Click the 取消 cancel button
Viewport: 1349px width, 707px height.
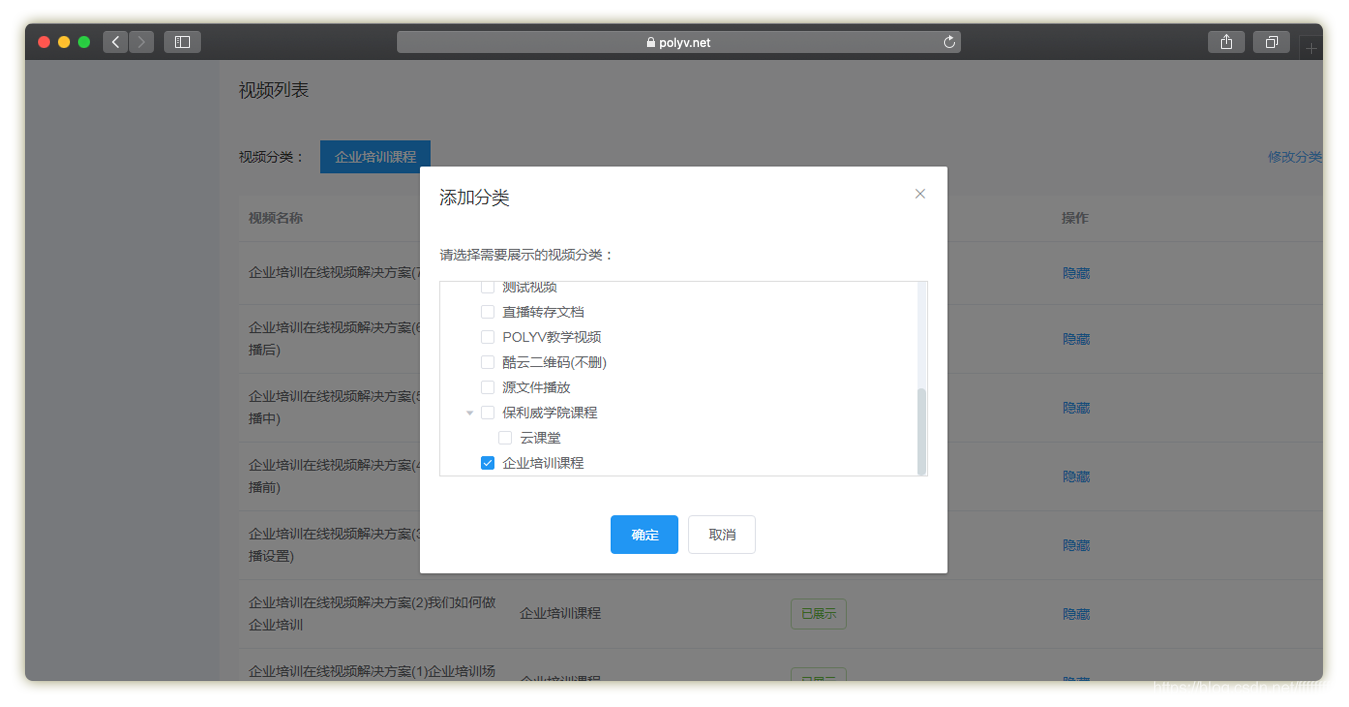coord(722,535)
